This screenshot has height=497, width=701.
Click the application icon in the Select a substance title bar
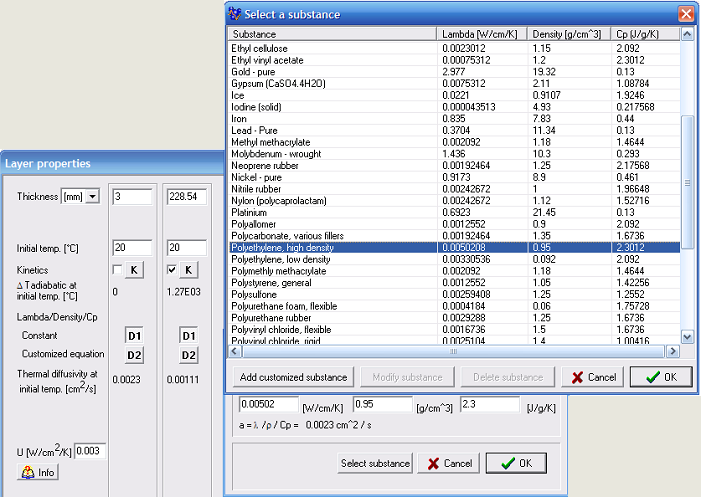coord(235,14)
